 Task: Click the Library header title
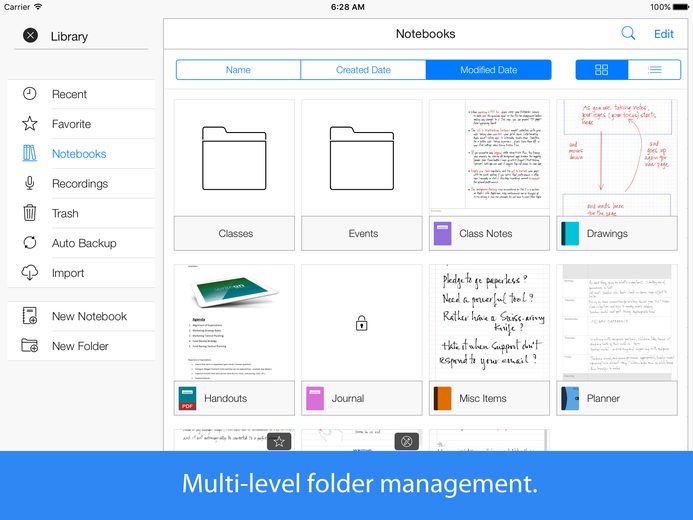pyautogui.click(x=69, y=36)
